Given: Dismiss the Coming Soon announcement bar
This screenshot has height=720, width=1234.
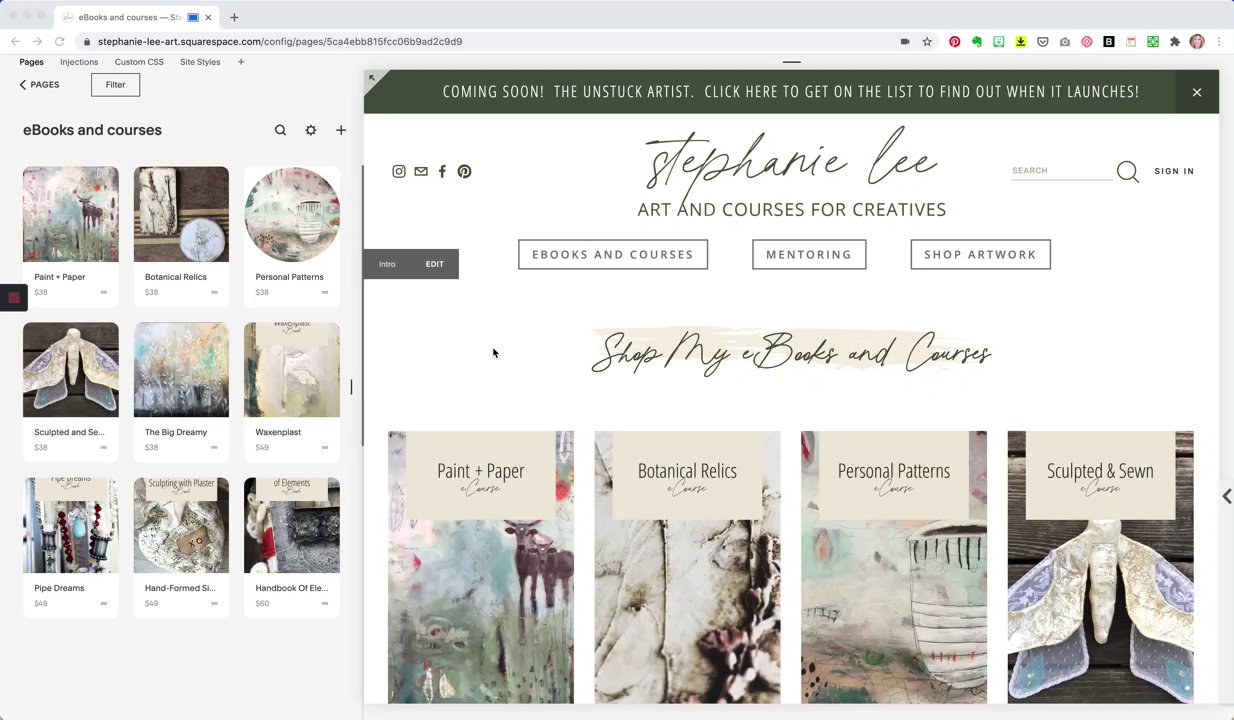Looking at the screenshot, I should click(x=1197, y=92).
